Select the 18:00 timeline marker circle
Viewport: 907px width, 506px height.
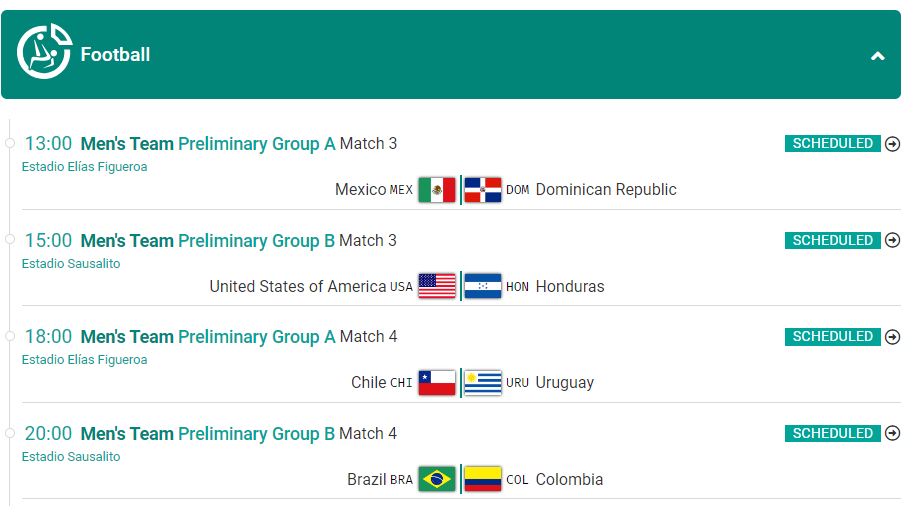(10, 336)
